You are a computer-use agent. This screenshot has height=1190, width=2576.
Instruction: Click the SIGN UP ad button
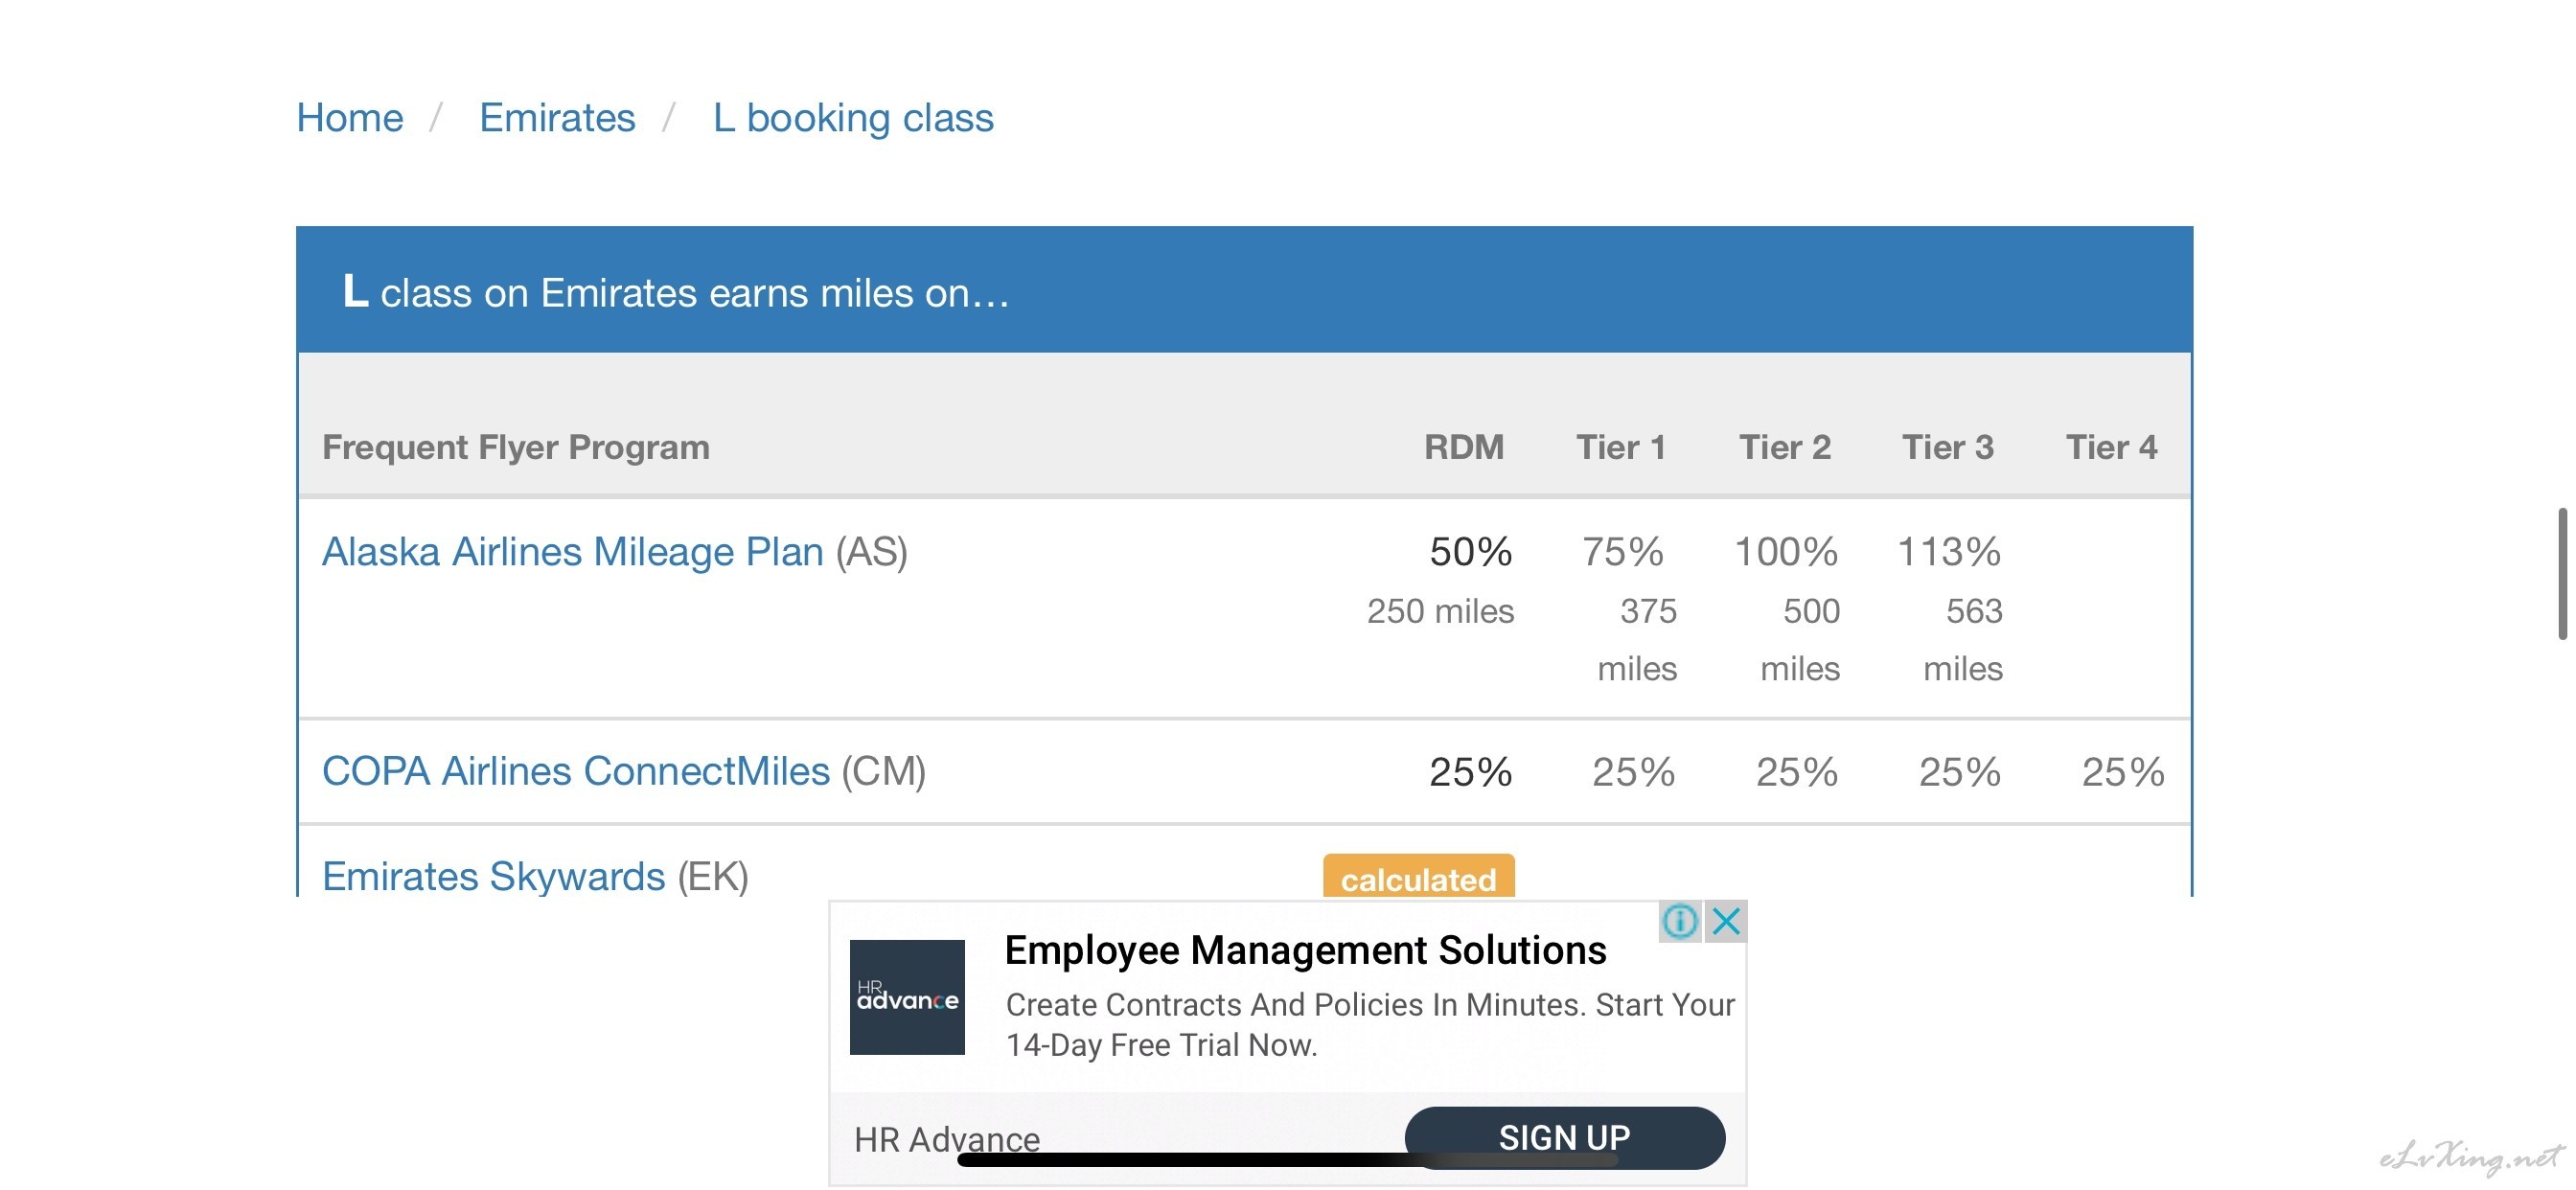1565,1137
